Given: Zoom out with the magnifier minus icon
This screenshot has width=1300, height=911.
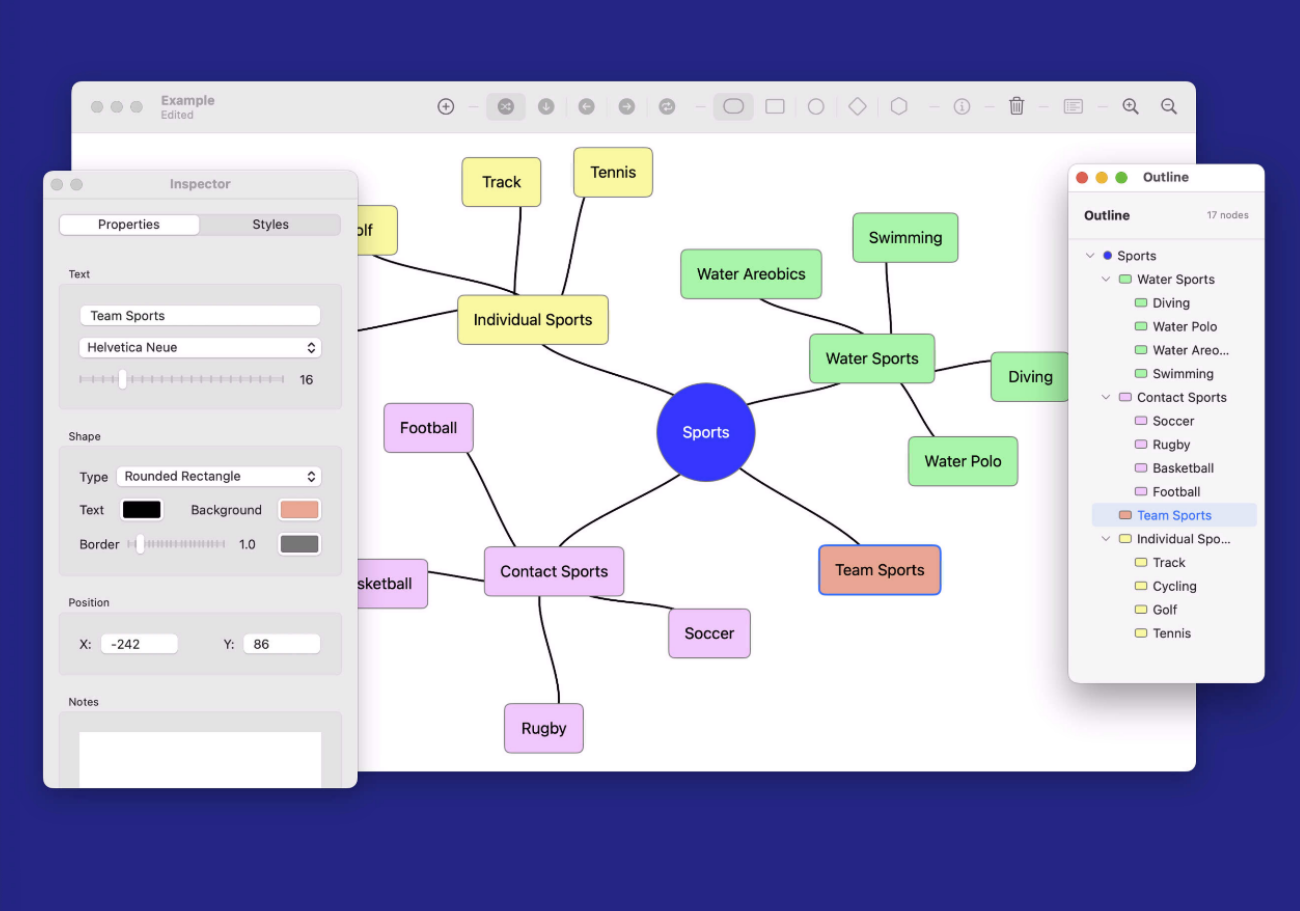Looking at the screenshot, I should coord(1168,106).
